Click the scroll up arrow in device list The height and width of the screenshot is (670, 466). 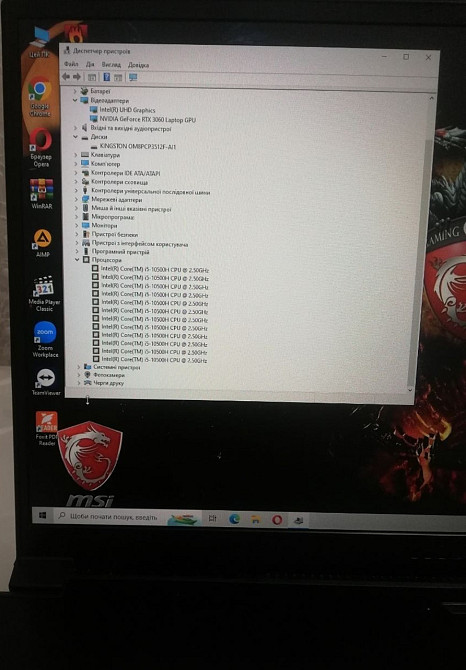pos(431,98)
